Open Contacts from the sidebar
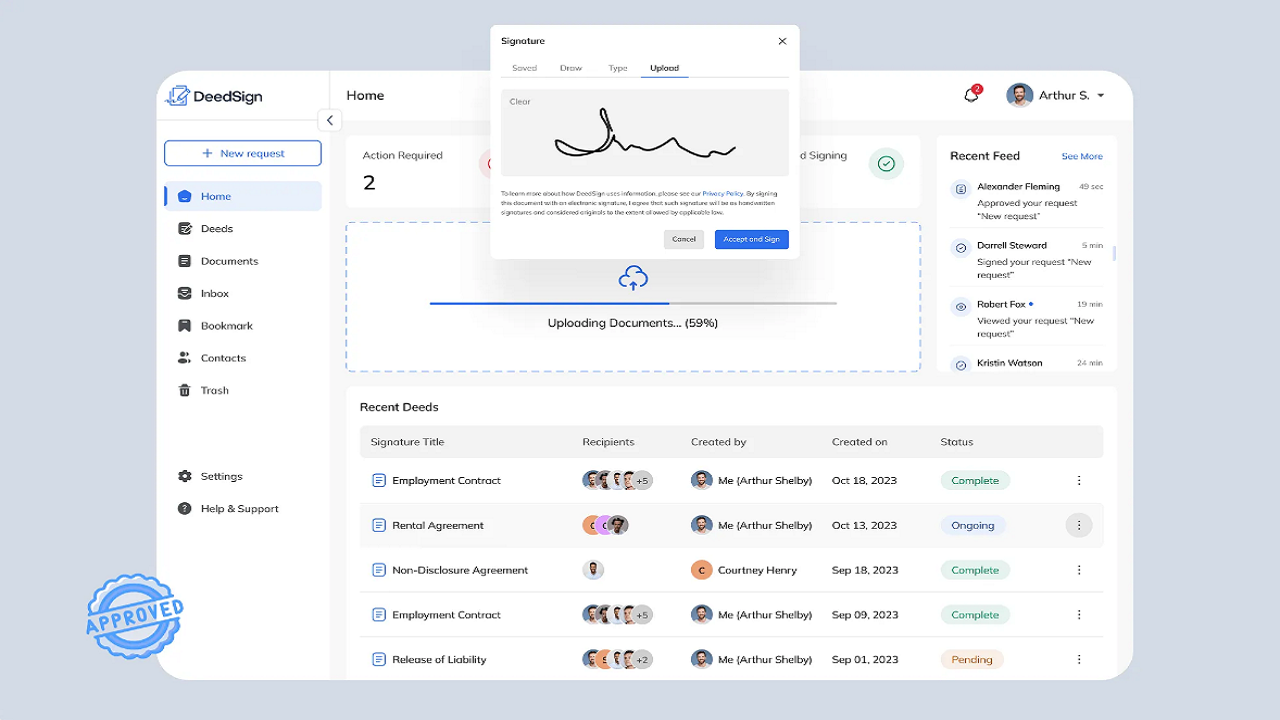The height and width of the screenshot is (720, 1280). pos(223,358)
